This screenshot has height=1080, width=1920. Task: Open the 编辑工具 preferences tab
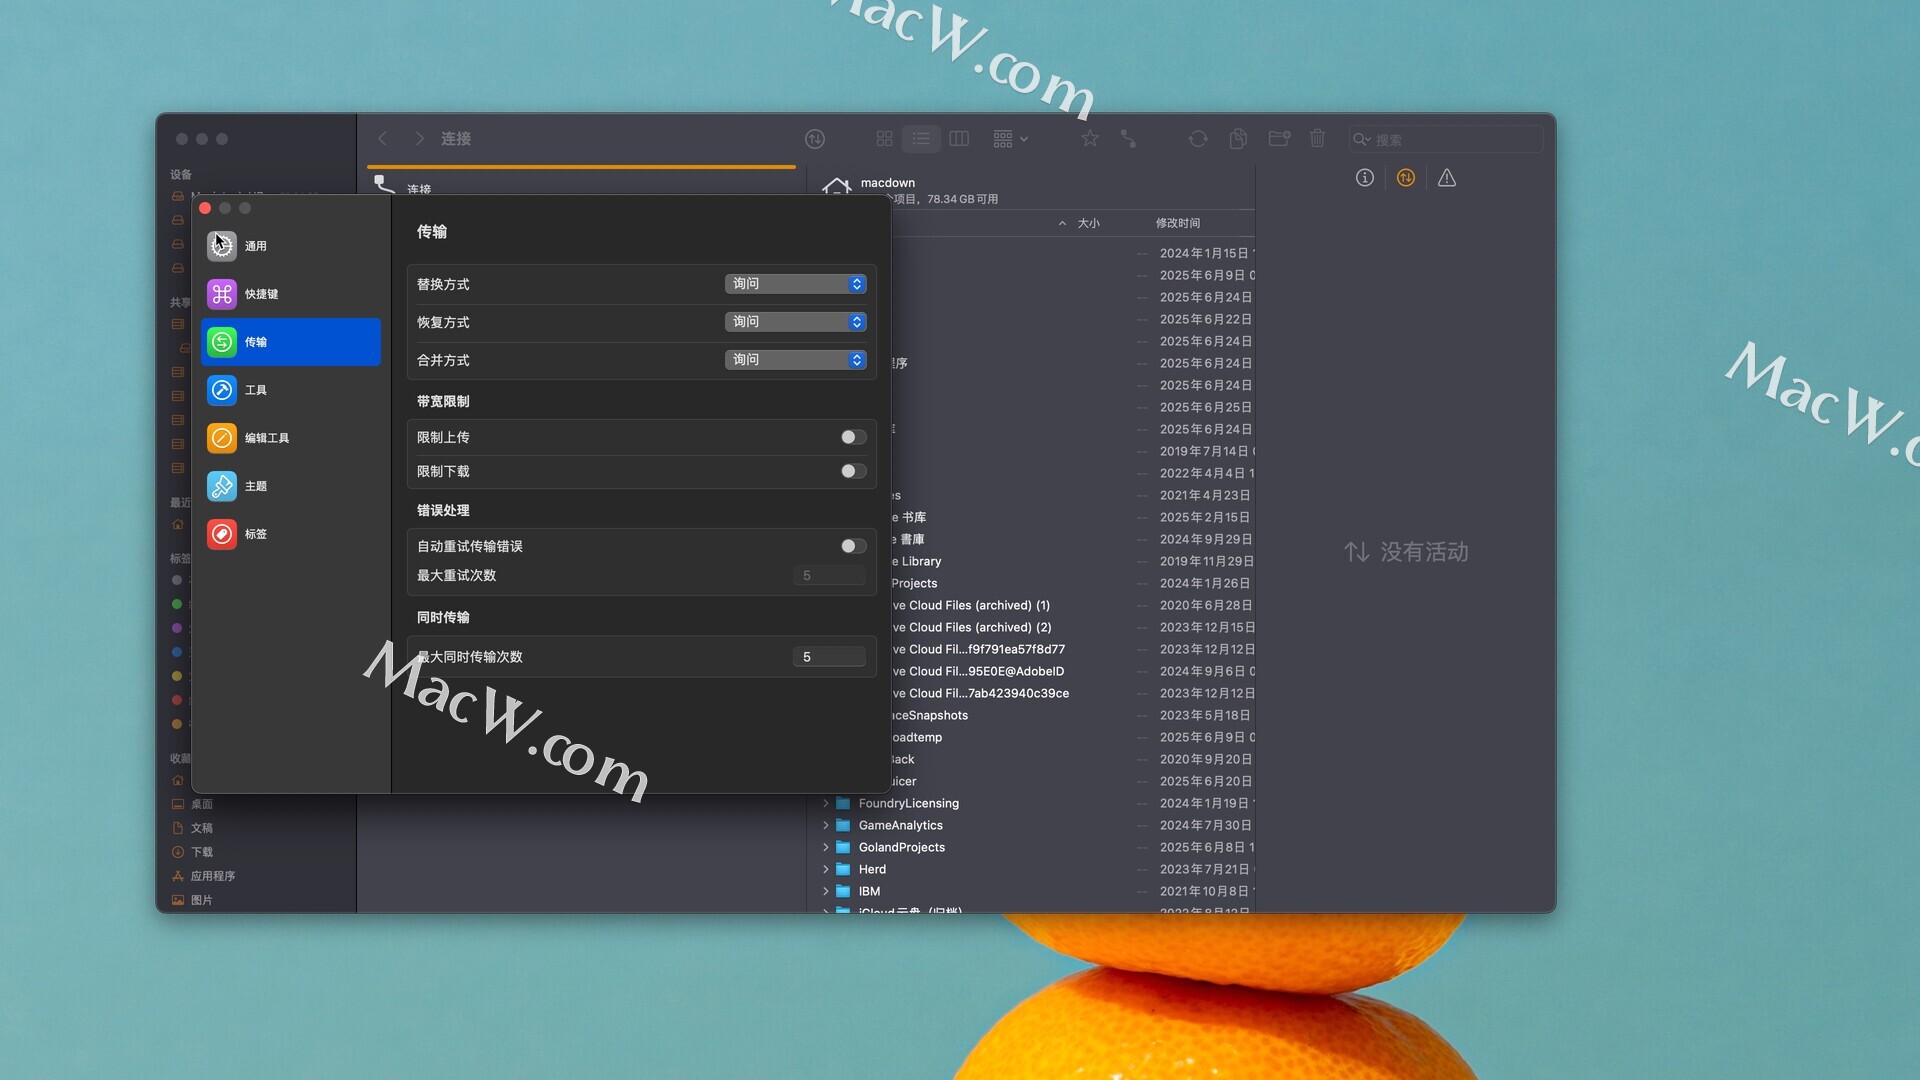(291, 438)
